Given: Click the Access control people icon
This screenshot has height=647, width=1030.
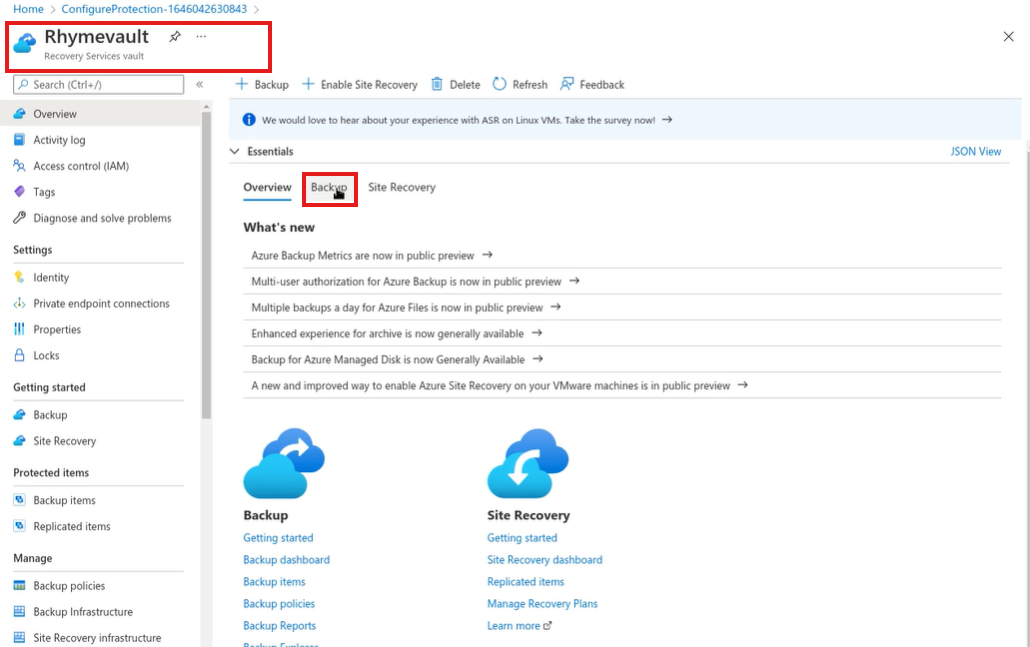Looking at the screenshot, I should [20, 166].
